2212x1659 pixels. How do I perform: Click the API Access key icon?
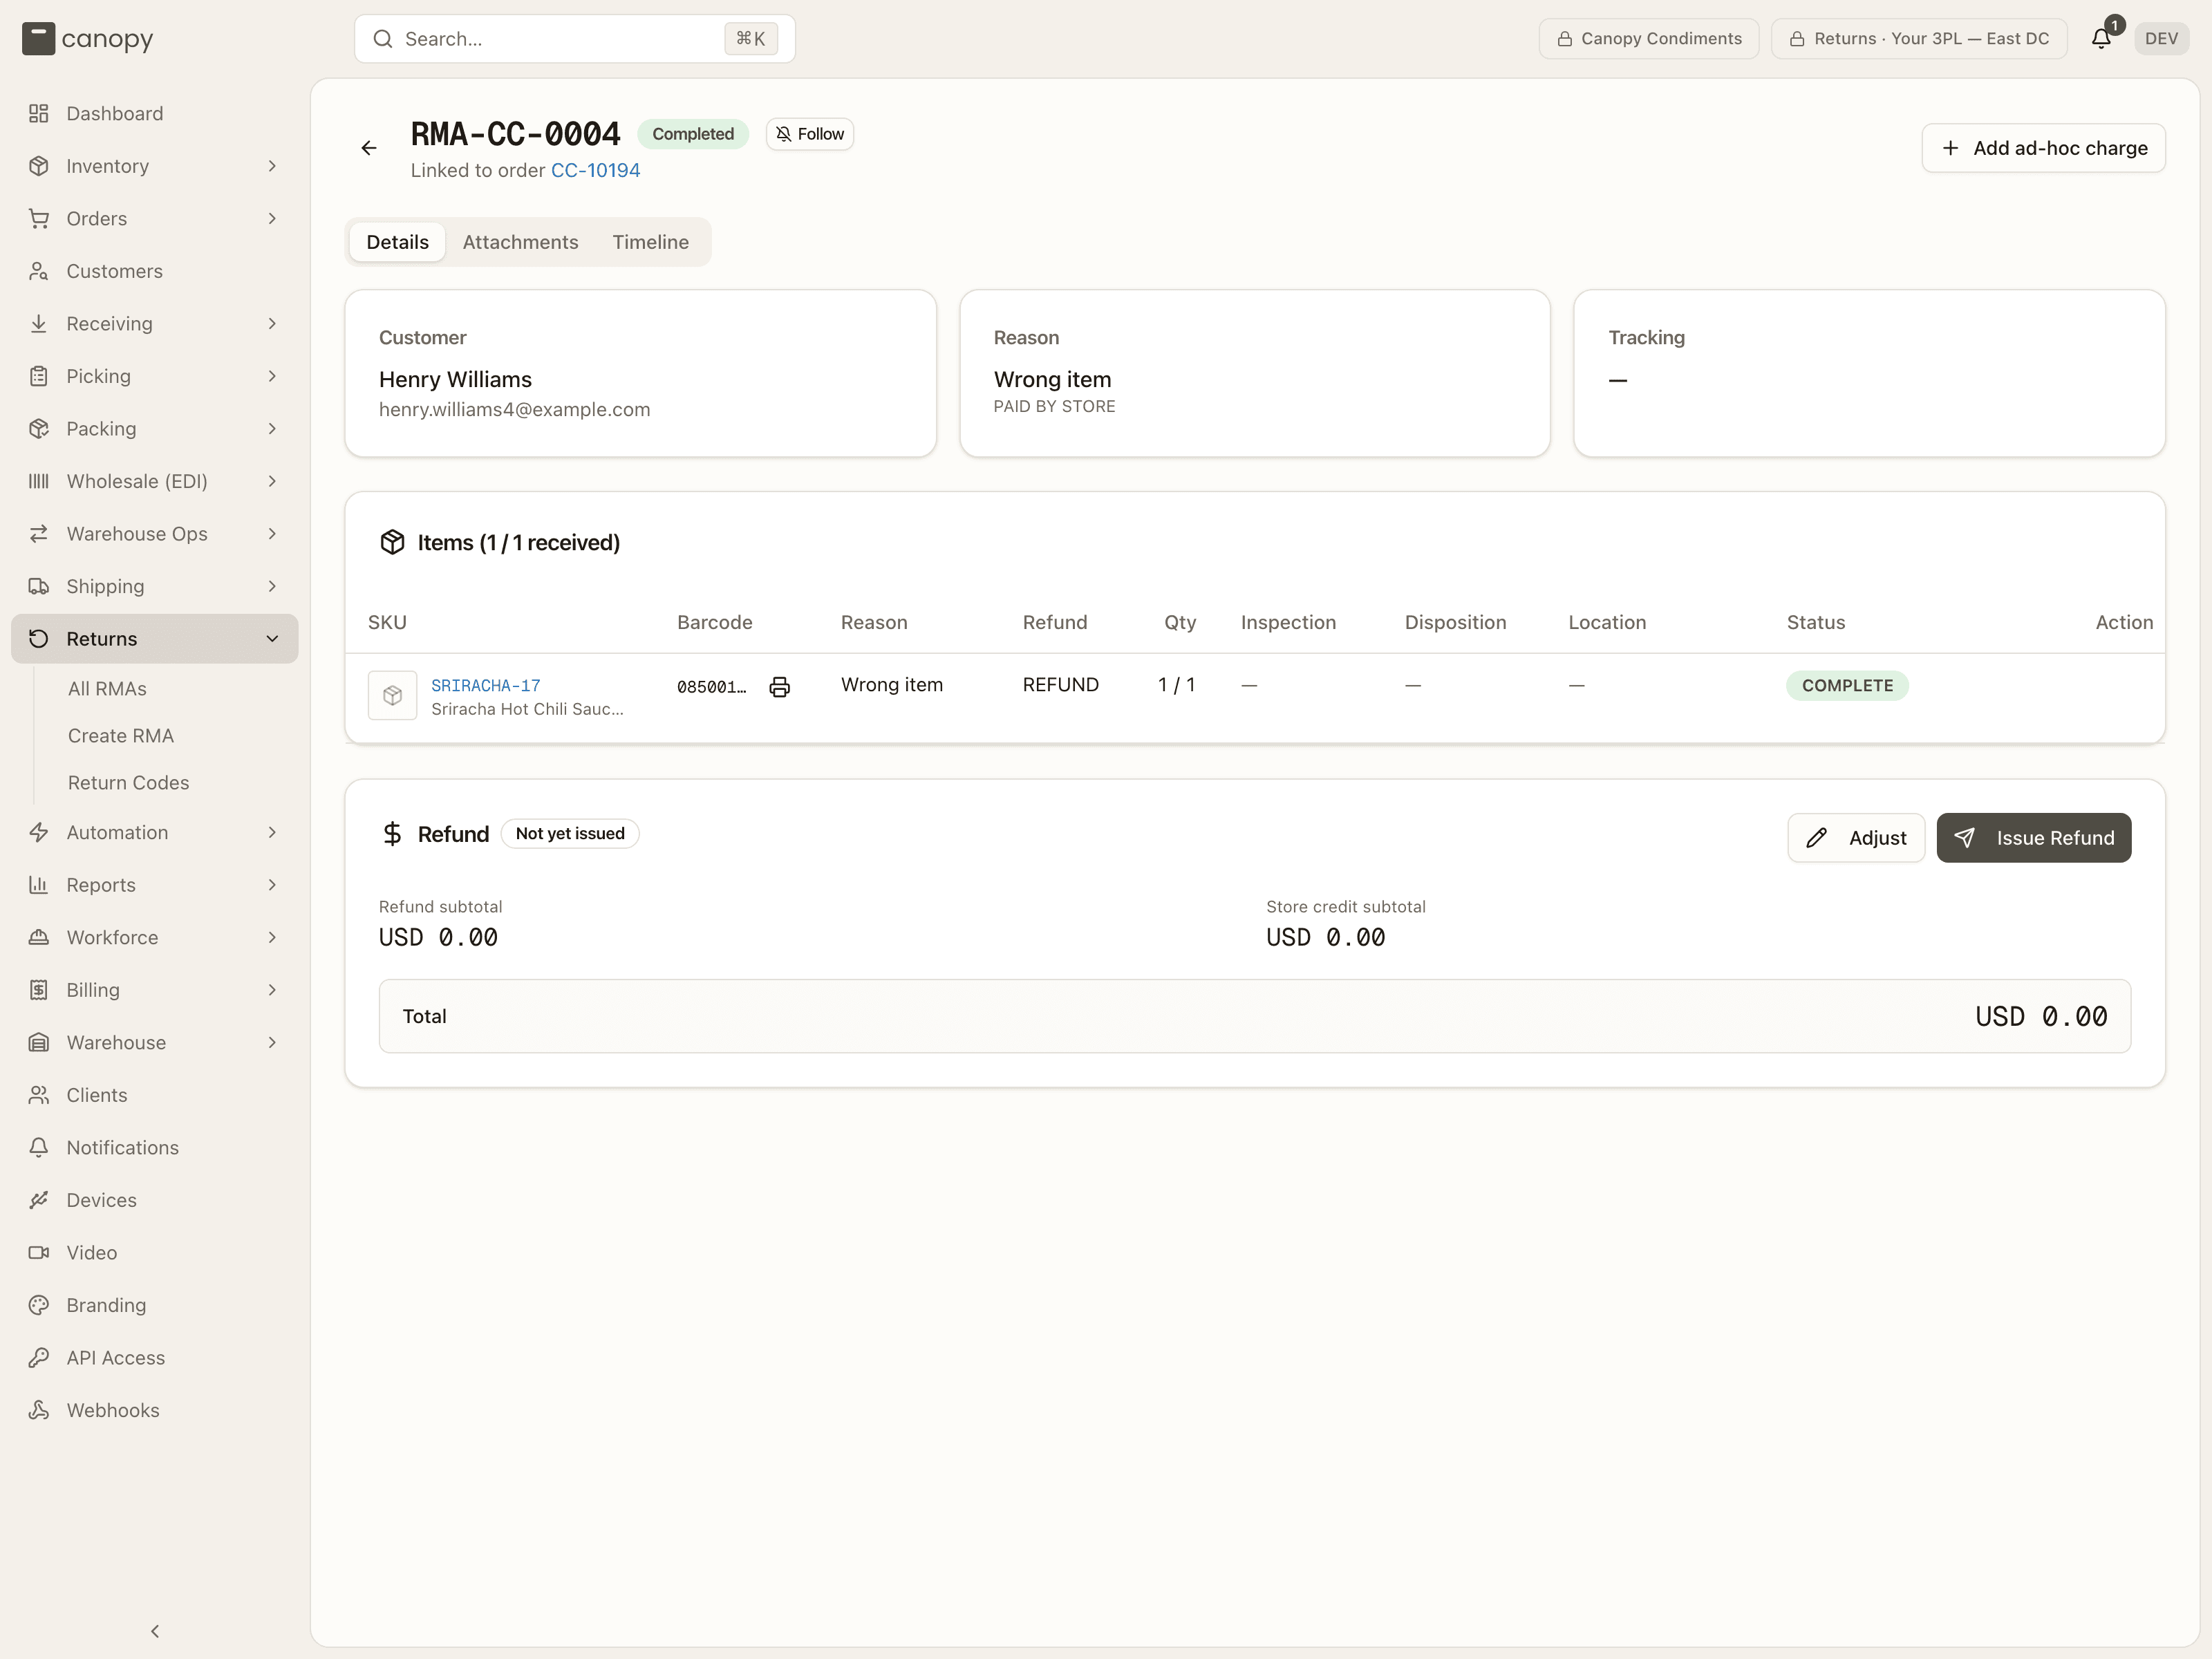[39, 1357]
